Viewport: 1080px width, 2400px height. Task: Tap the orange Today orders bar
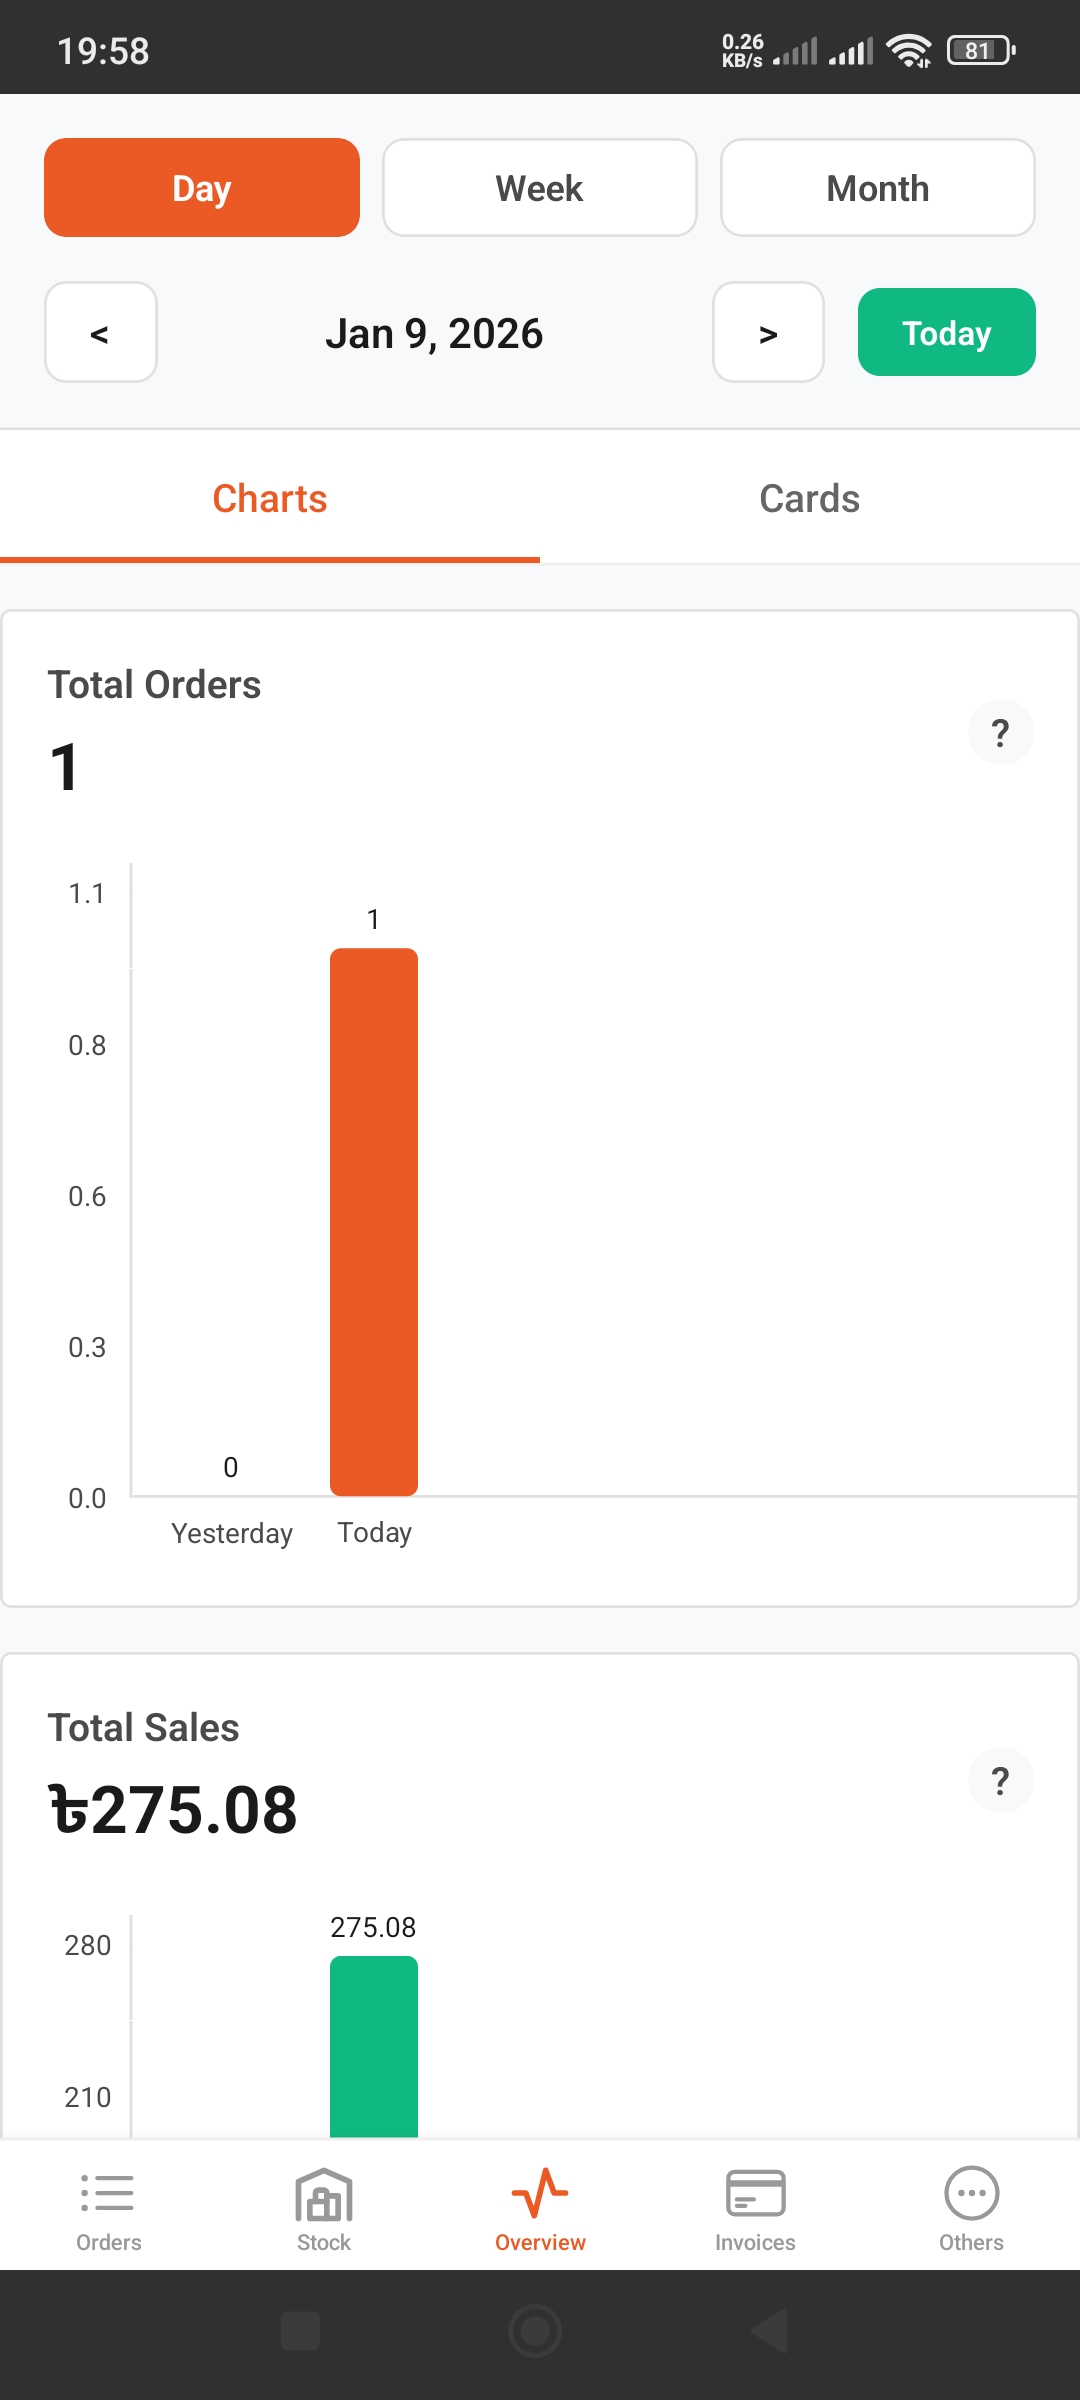tap(374, 1220)
